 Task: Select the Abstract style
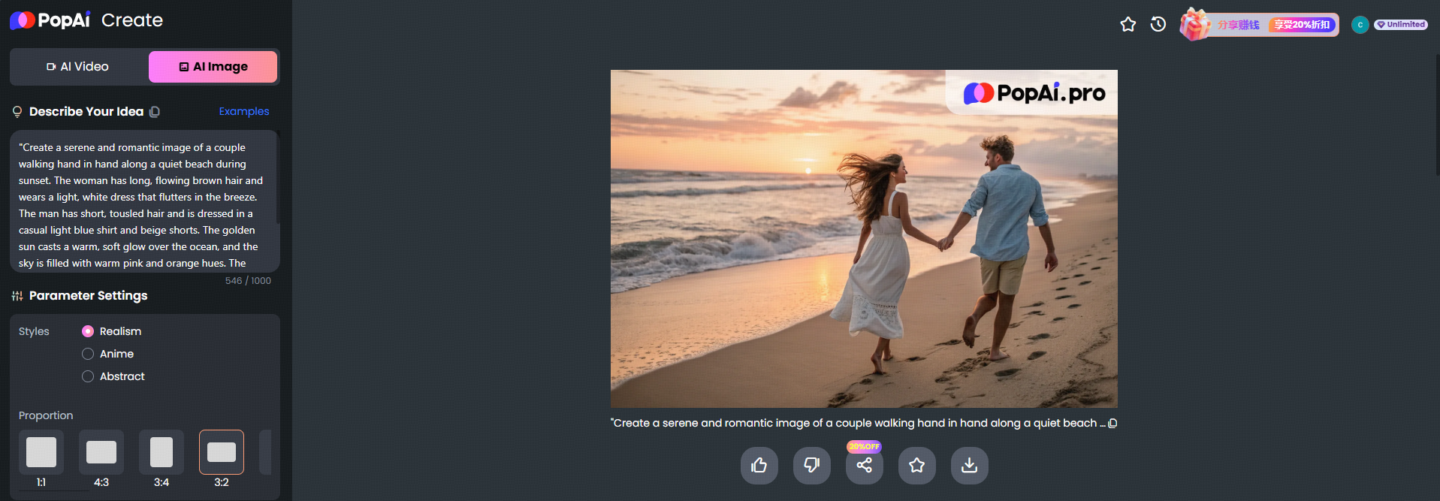113,377
